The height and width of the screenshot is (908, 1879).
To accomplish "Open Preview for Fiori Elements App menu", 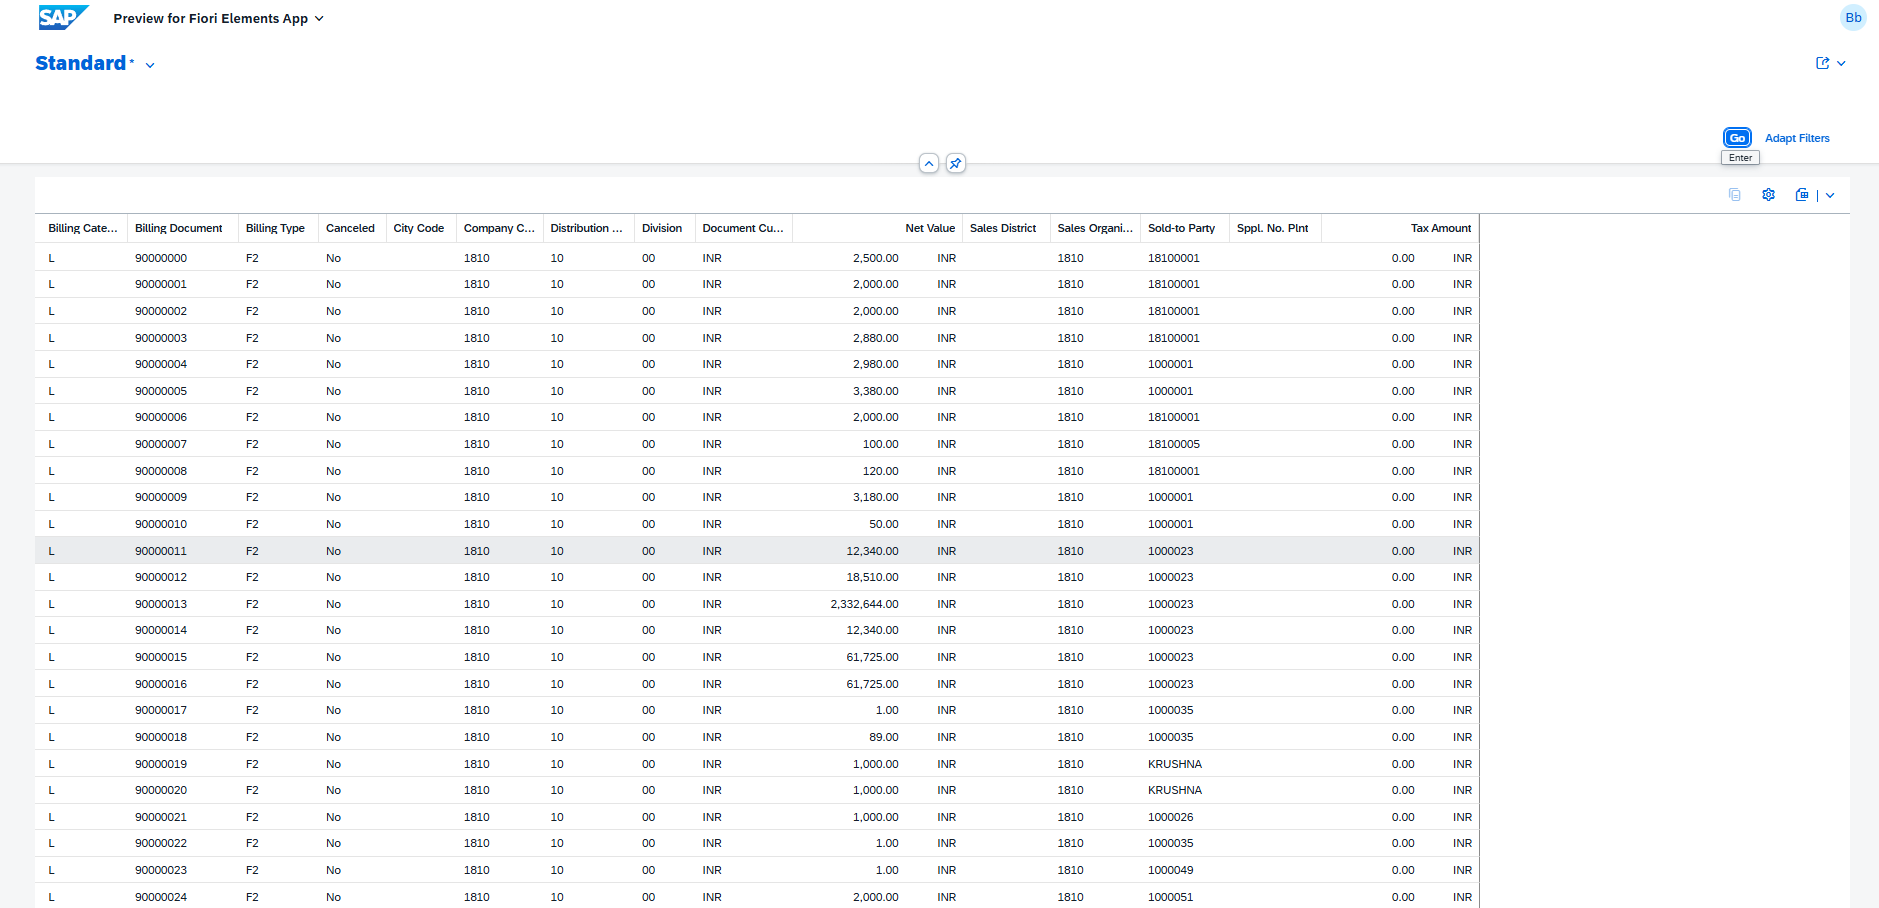I will pos(218,18).
